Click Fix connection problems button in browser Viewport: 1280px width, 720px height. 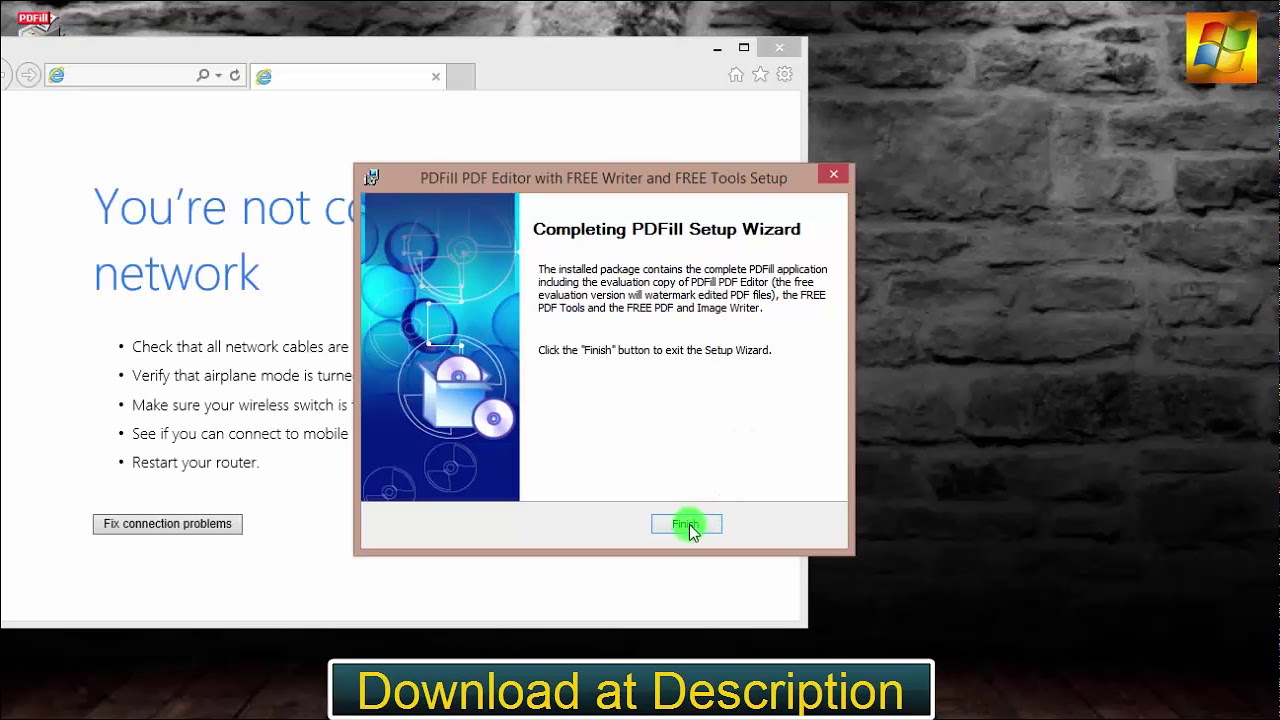167,524
